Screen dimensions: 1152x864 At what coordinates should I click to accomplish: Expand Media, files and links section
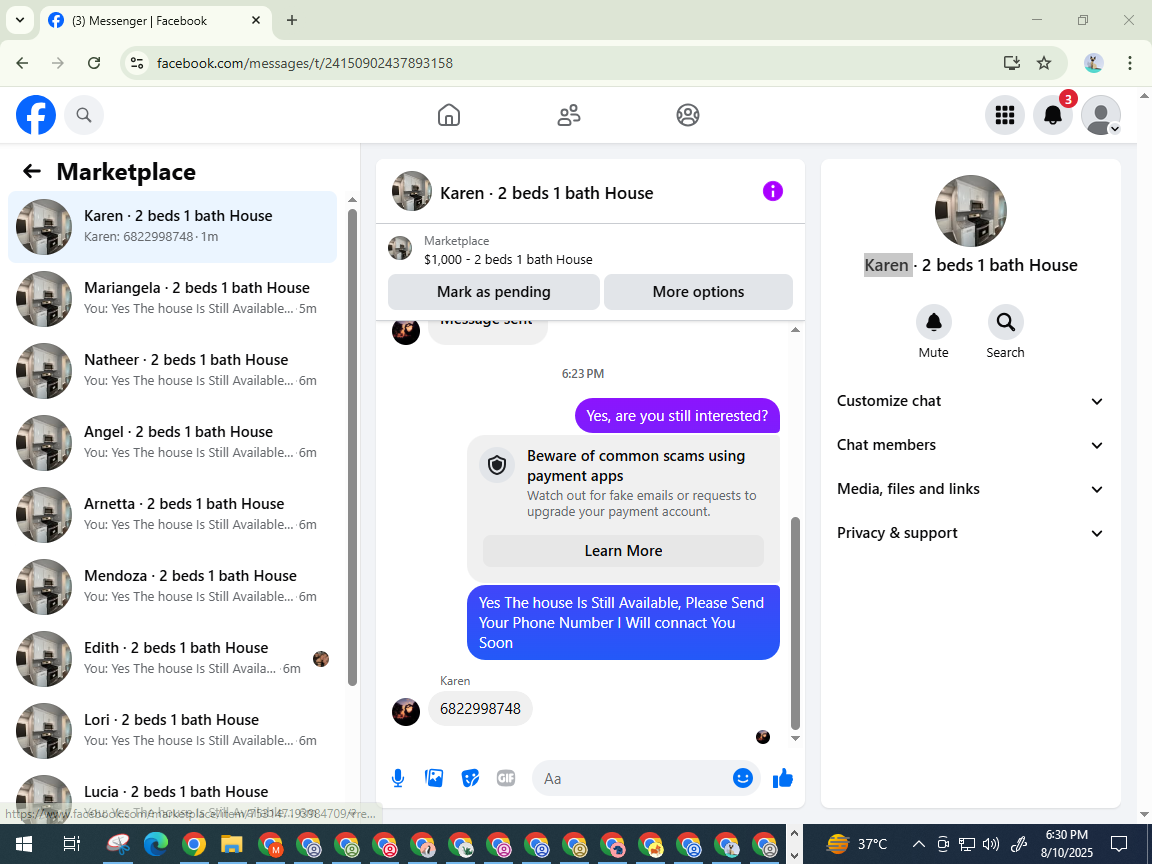point(970,489)
